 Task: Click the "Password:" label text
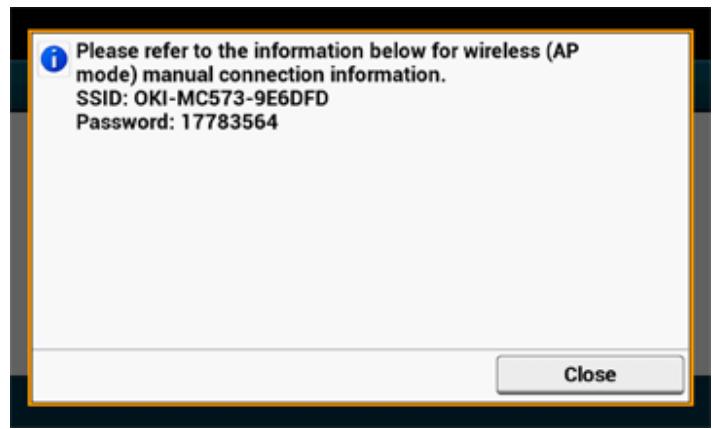pyautogui.click(x=113, y=123)
